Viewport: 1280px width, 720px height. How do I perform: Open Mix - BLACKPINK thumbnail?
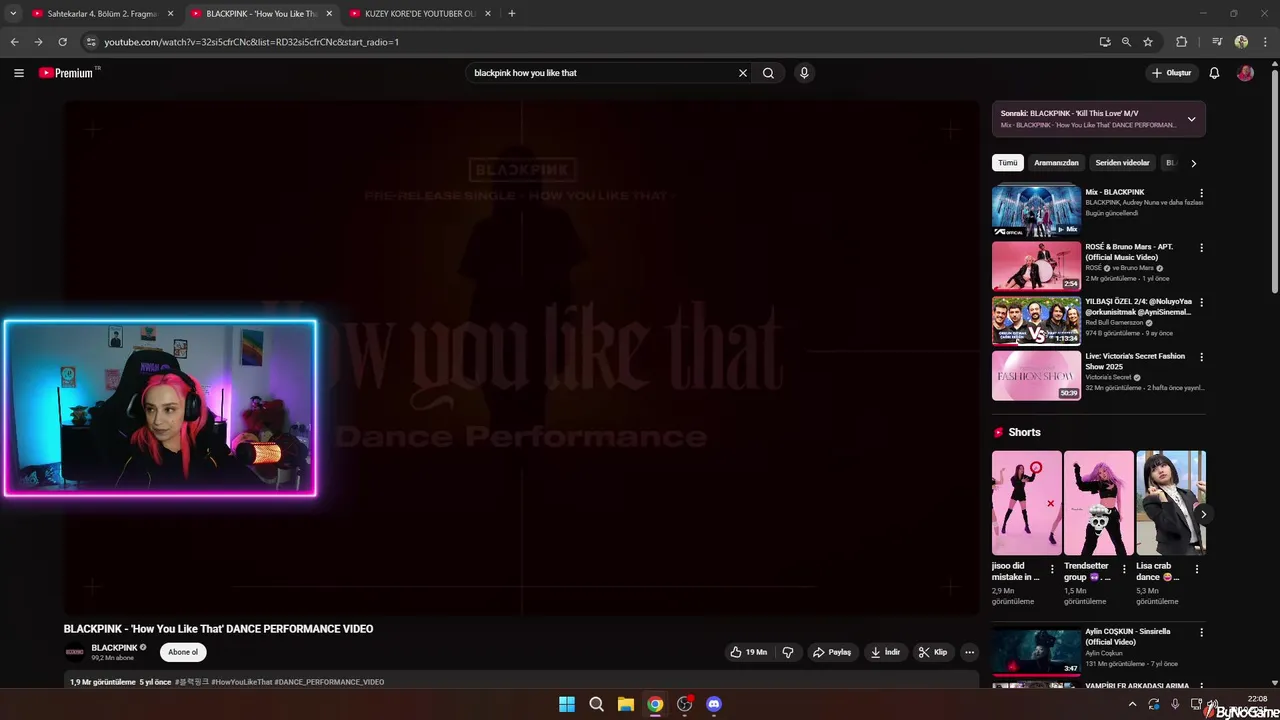[1036, 211]
